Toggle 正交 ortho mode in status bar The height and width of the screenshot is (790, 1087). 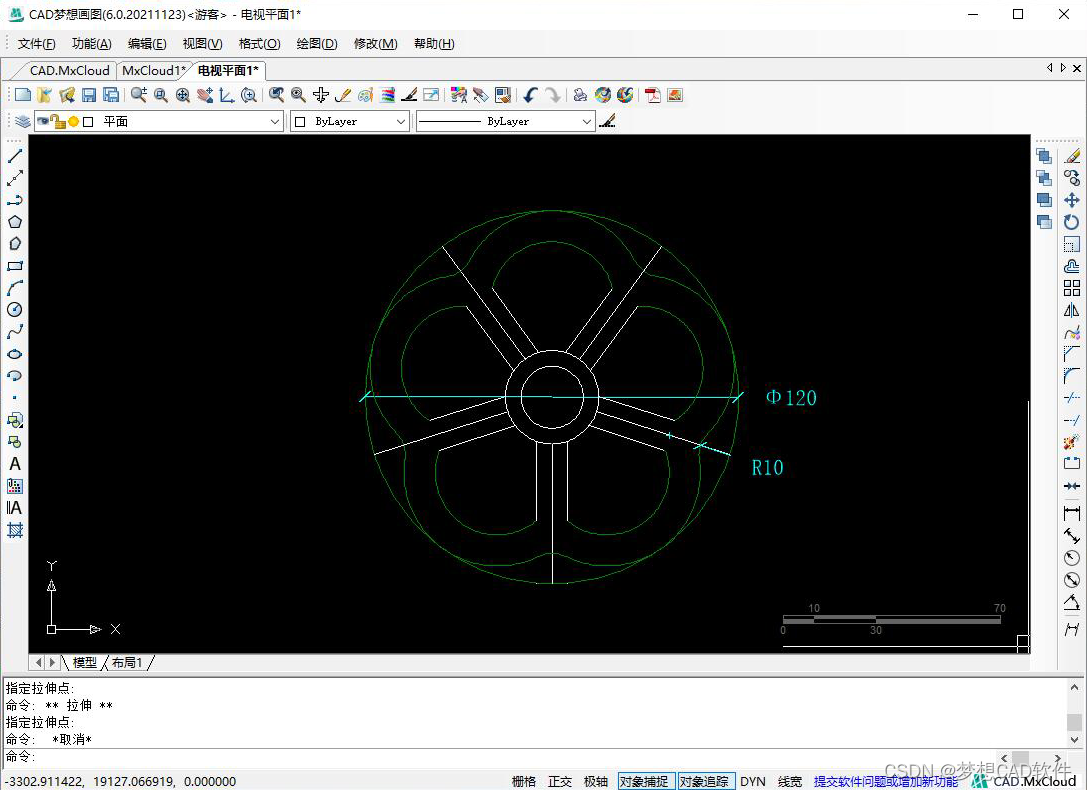[x=559, y=782]
